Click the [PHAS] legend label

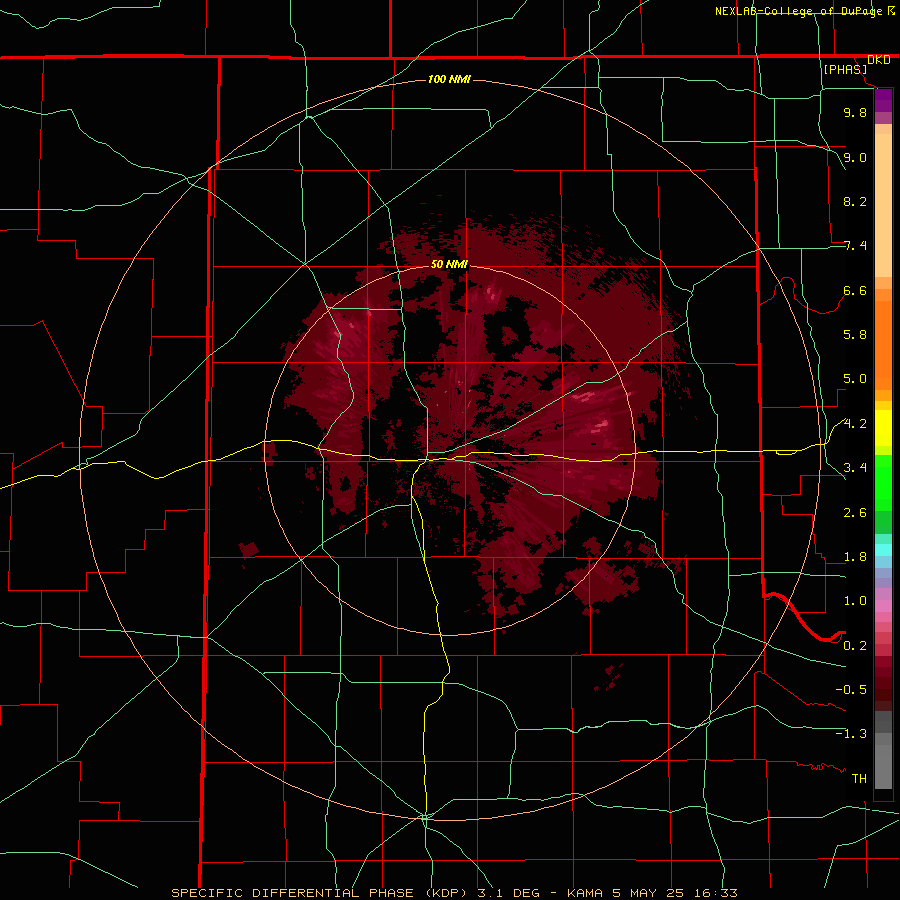pyautogui.click(x=845, y=69)
